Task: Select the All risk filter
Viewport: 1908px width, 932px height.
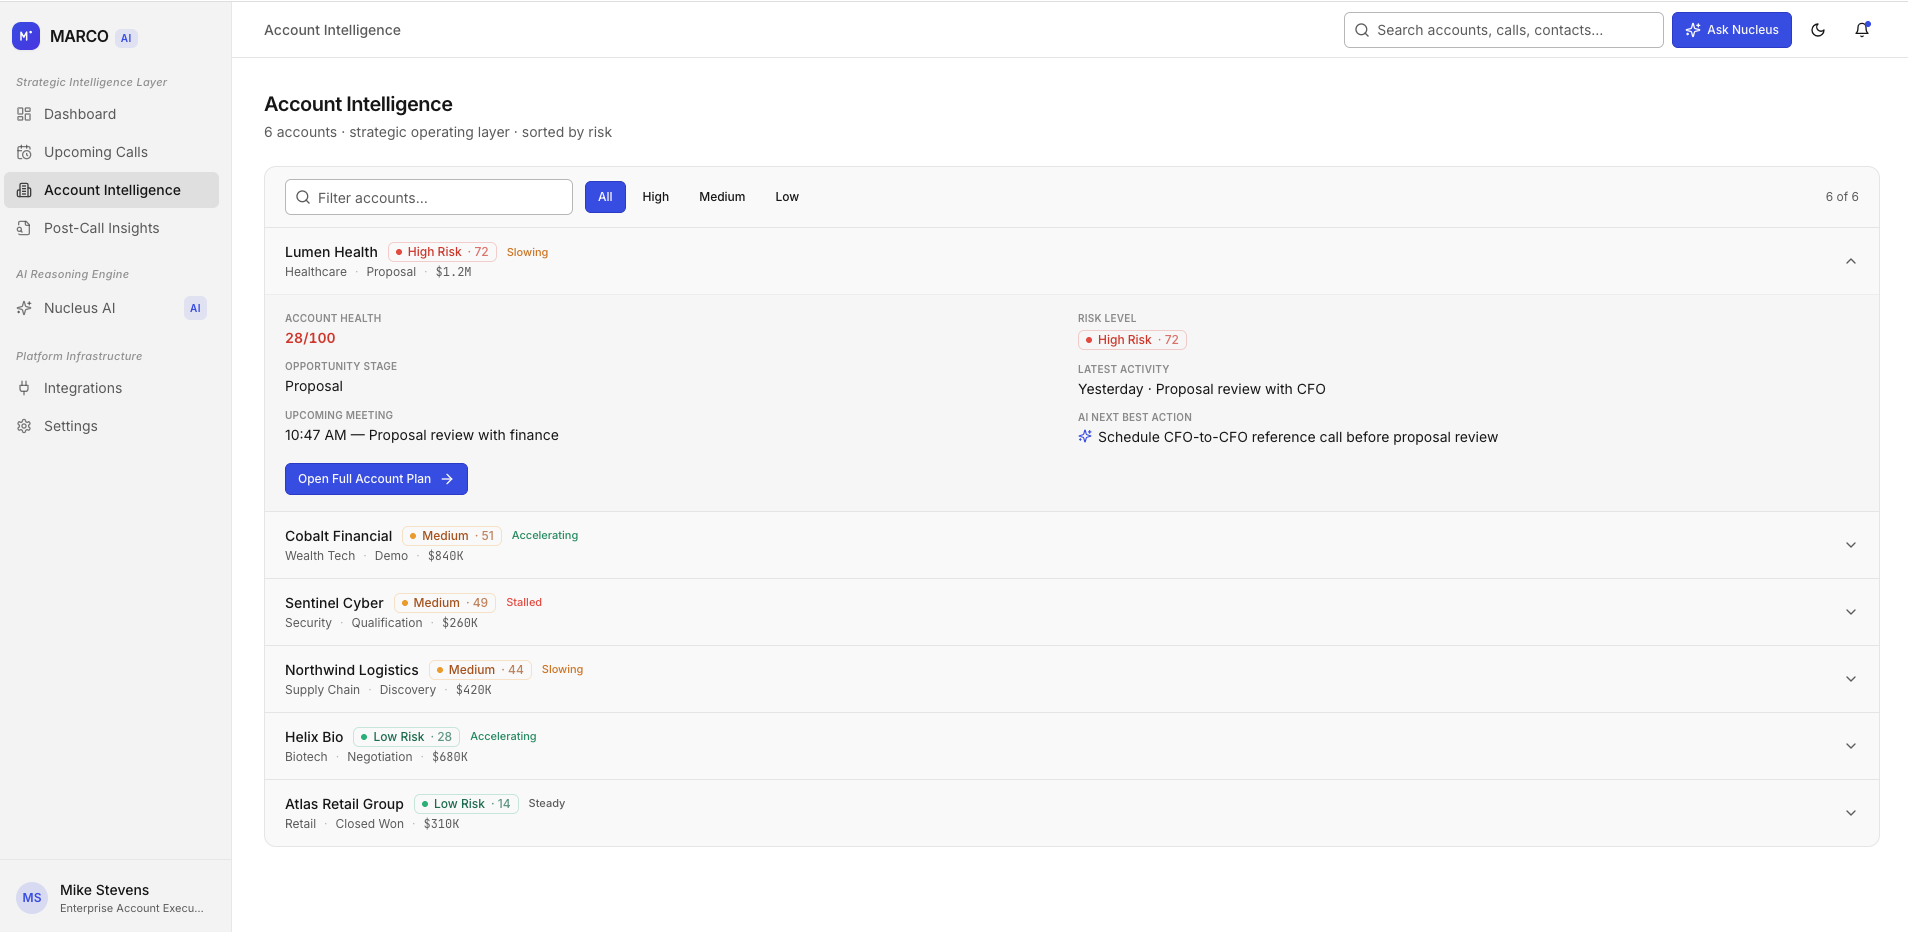Action: point(605,197)
